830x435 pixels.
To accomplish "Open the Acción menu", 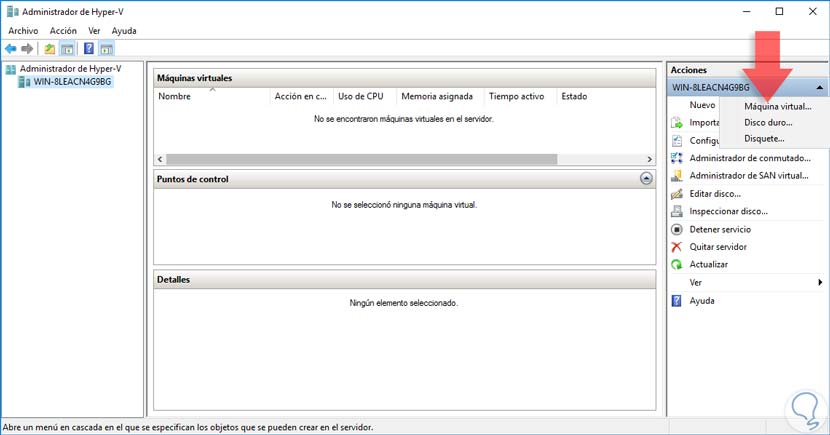I will click(x=63, y=31).
